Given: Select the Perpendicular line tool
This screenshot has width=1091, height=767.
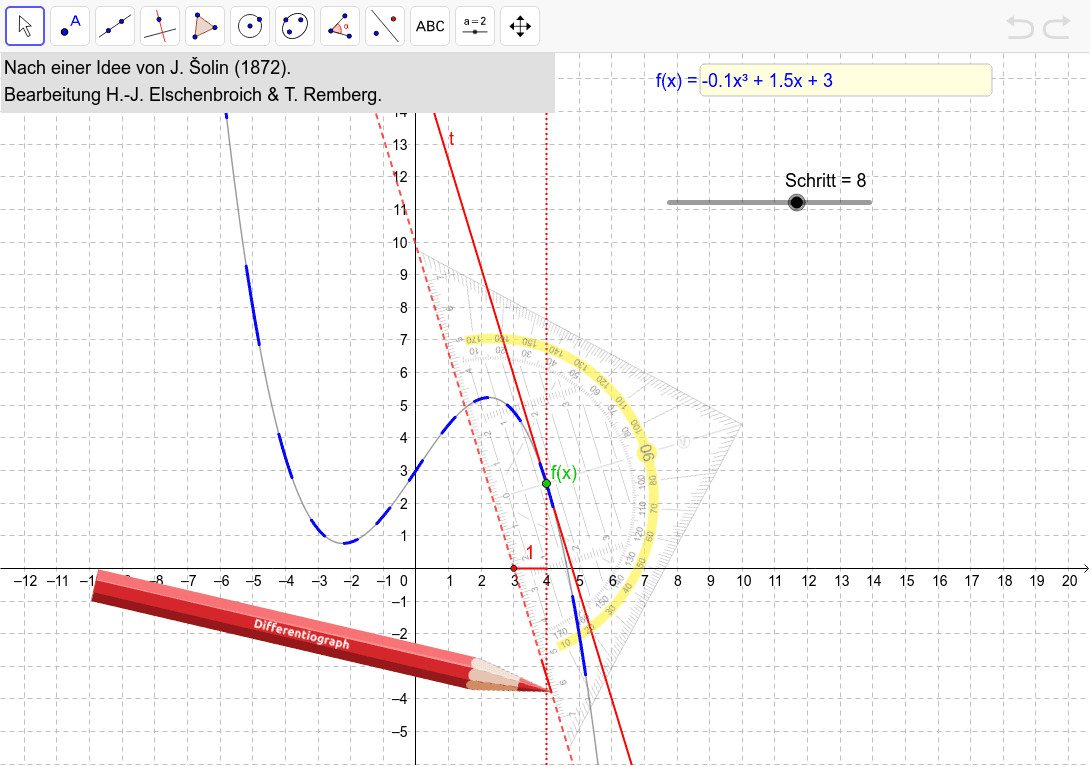Looking at the screenshot, I should coord(160,26).
